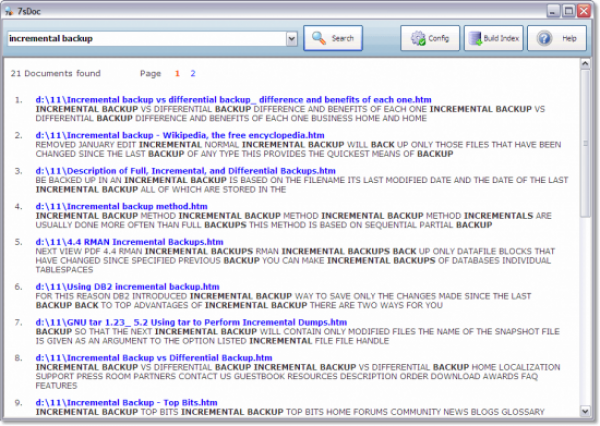Click the vertical scrollbar thumb
This screenshot has width=600, height=426.
585,143
